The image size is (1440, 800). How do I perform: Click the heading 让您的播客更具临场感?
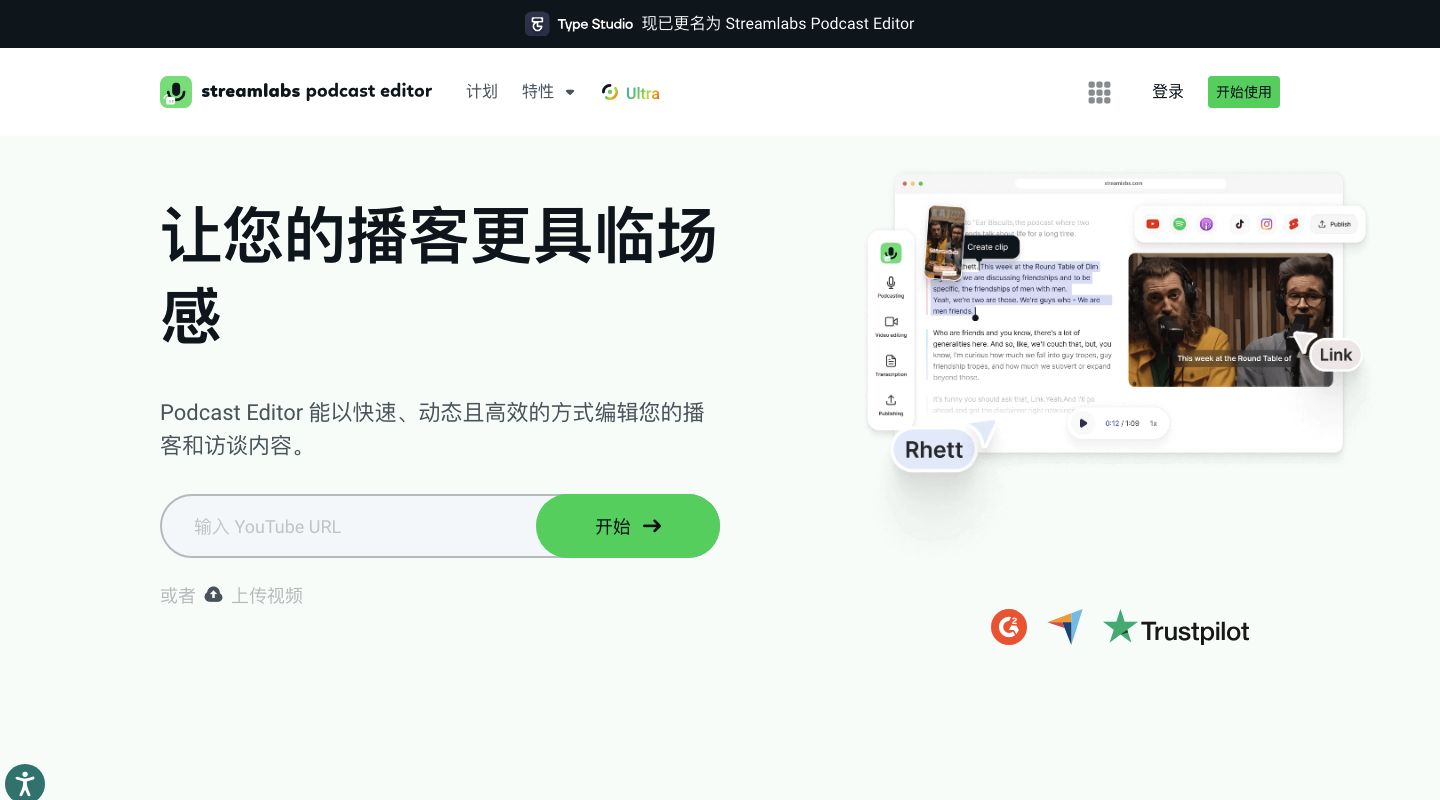click(438, 276)
